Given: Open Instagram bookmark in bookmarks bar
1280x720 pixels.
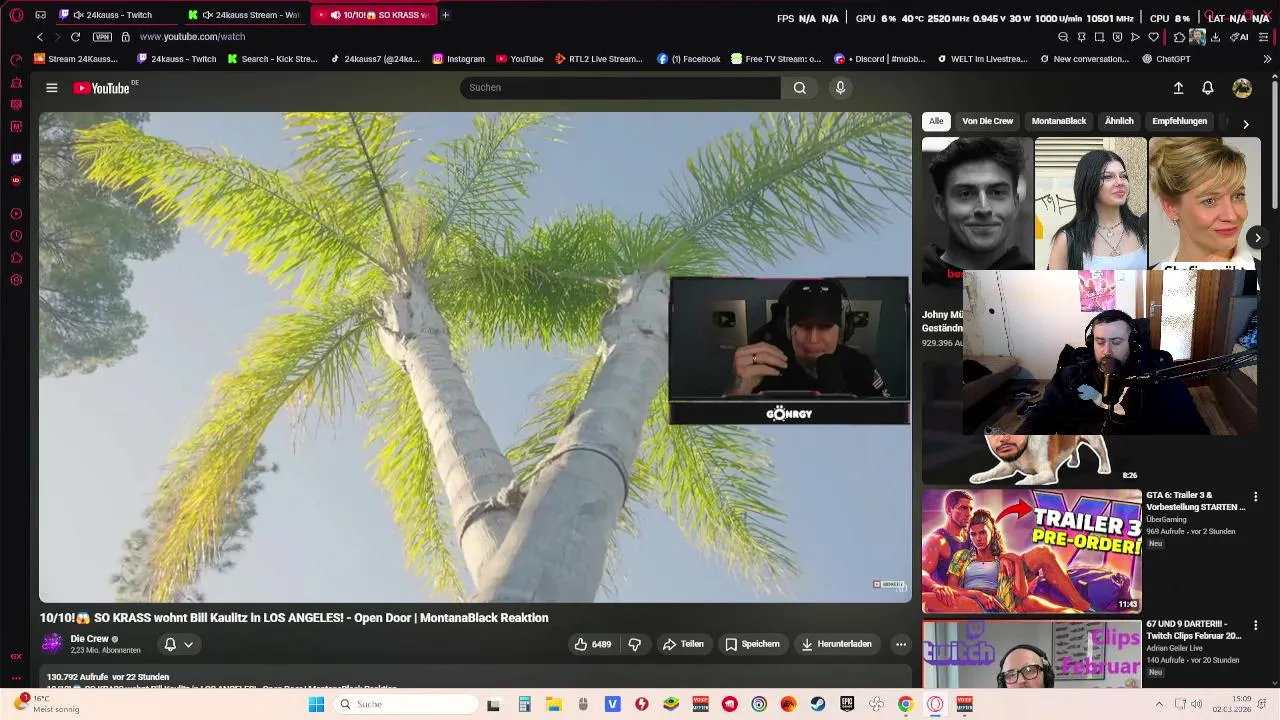Looking at the screenshot, I should (x=458, y=59).
